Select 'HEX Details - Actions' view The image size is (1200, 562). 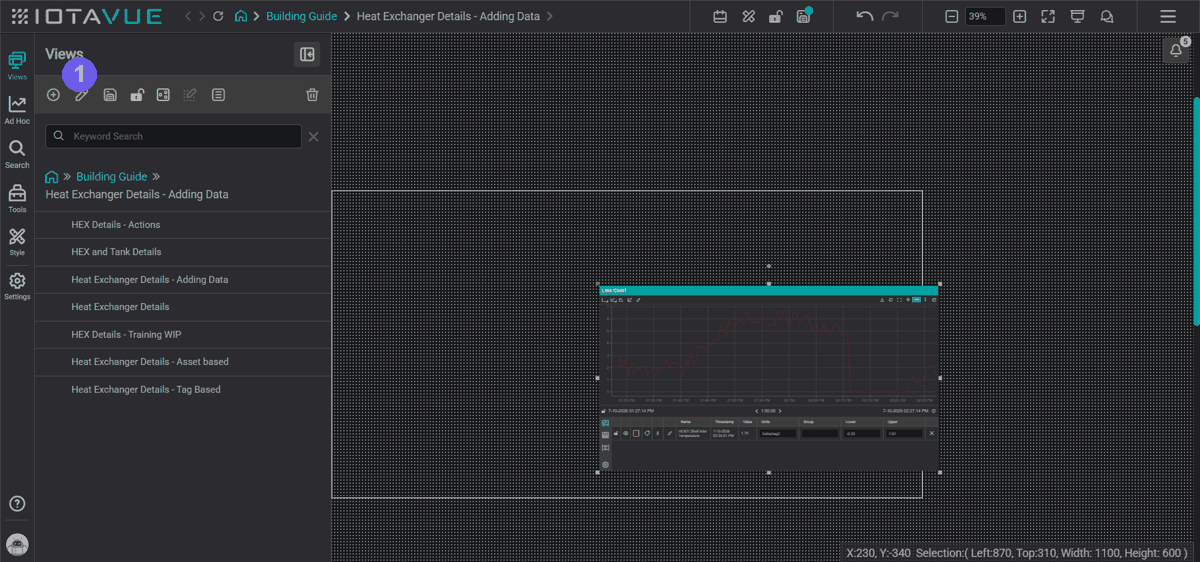(x=182, y=225)
